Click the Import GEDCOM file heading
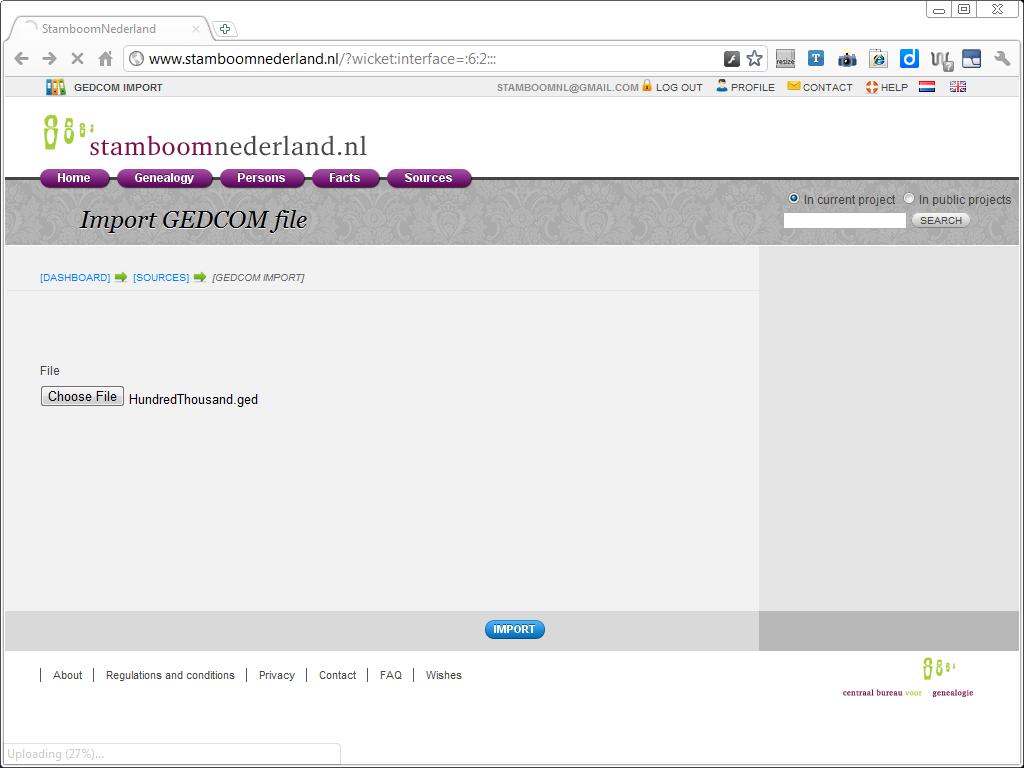1024x768 pixels. pyautogui.click(x=193, y=219)
